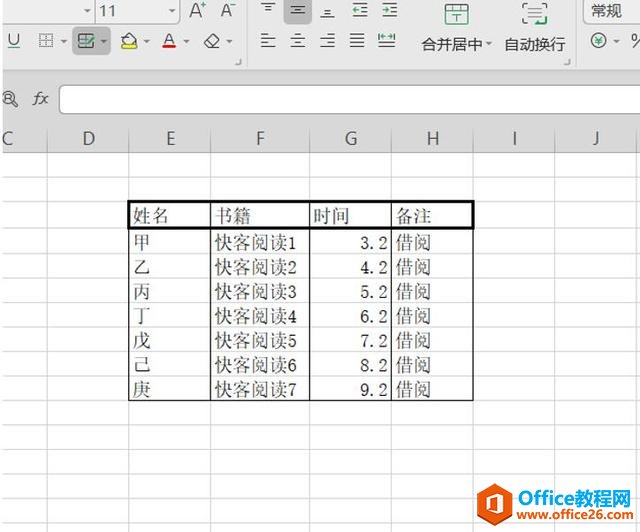The height and width of the screenshot is (532, 640).
Task: Toggle middle vertical alignment
Action: tap(298, 10)
